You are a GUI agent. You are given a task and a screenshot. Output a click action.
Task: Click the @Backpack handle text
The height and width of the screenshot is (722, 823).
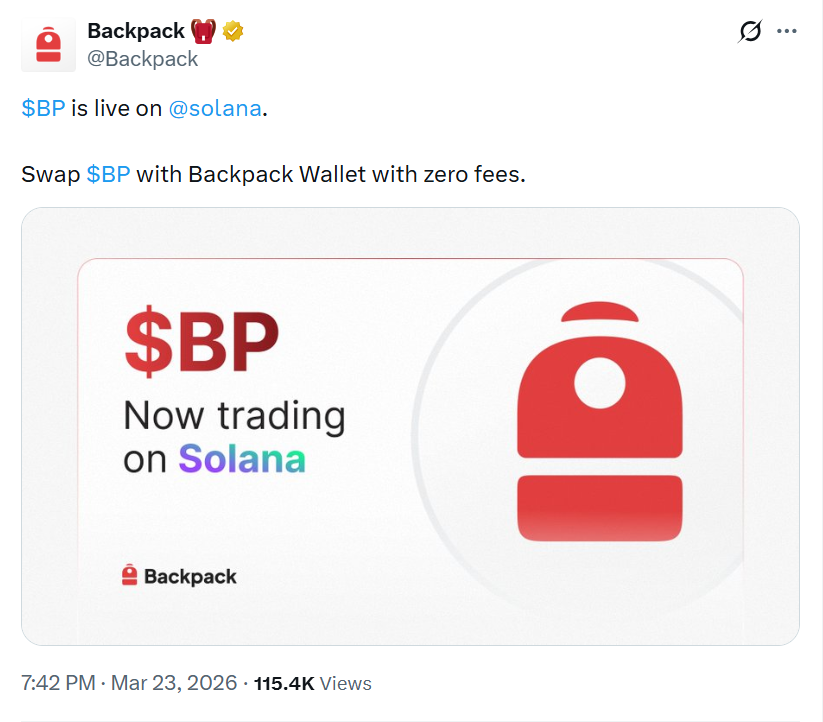pos(144,59)
